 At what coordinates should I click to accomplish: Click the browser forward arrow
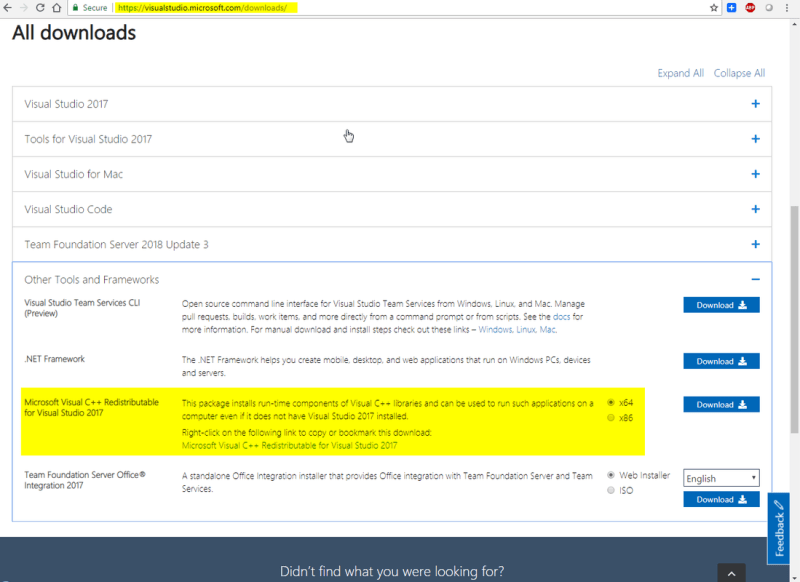(23, 8)
